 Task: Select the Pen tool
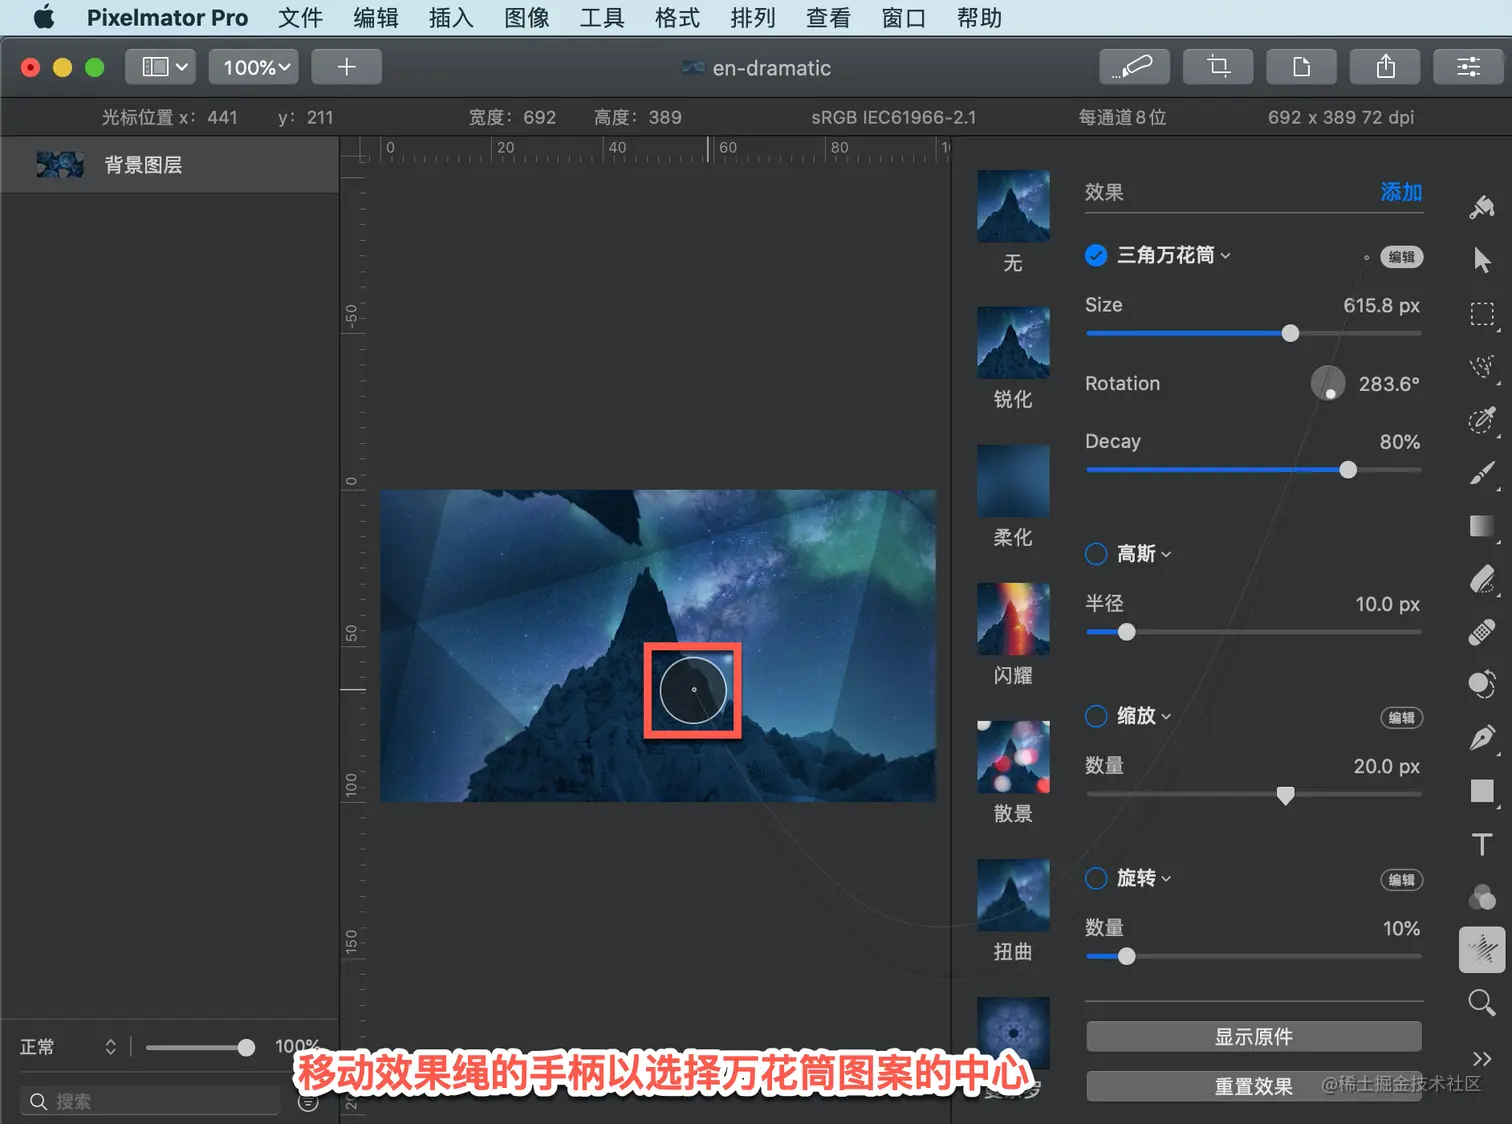(x=1482, y=738)
